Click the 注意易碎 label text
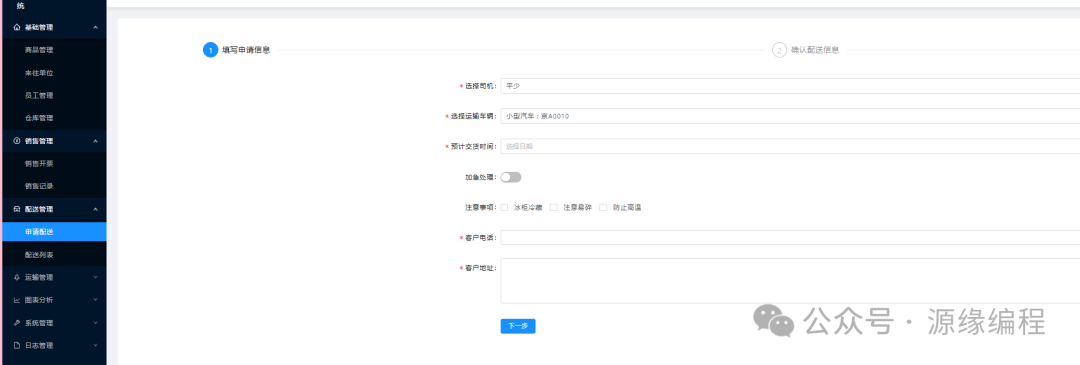The image size is (1080, 365). pos(577,207)
